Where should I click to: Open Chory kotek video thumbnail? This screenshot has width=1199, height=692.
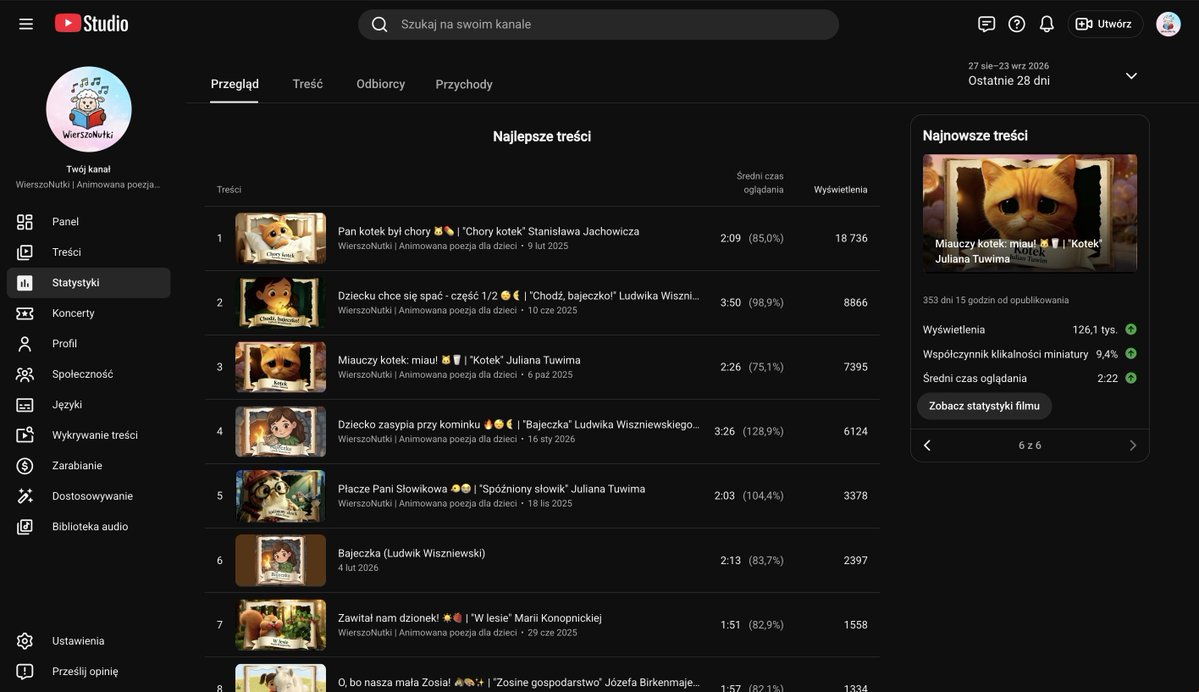pos(281,239)
